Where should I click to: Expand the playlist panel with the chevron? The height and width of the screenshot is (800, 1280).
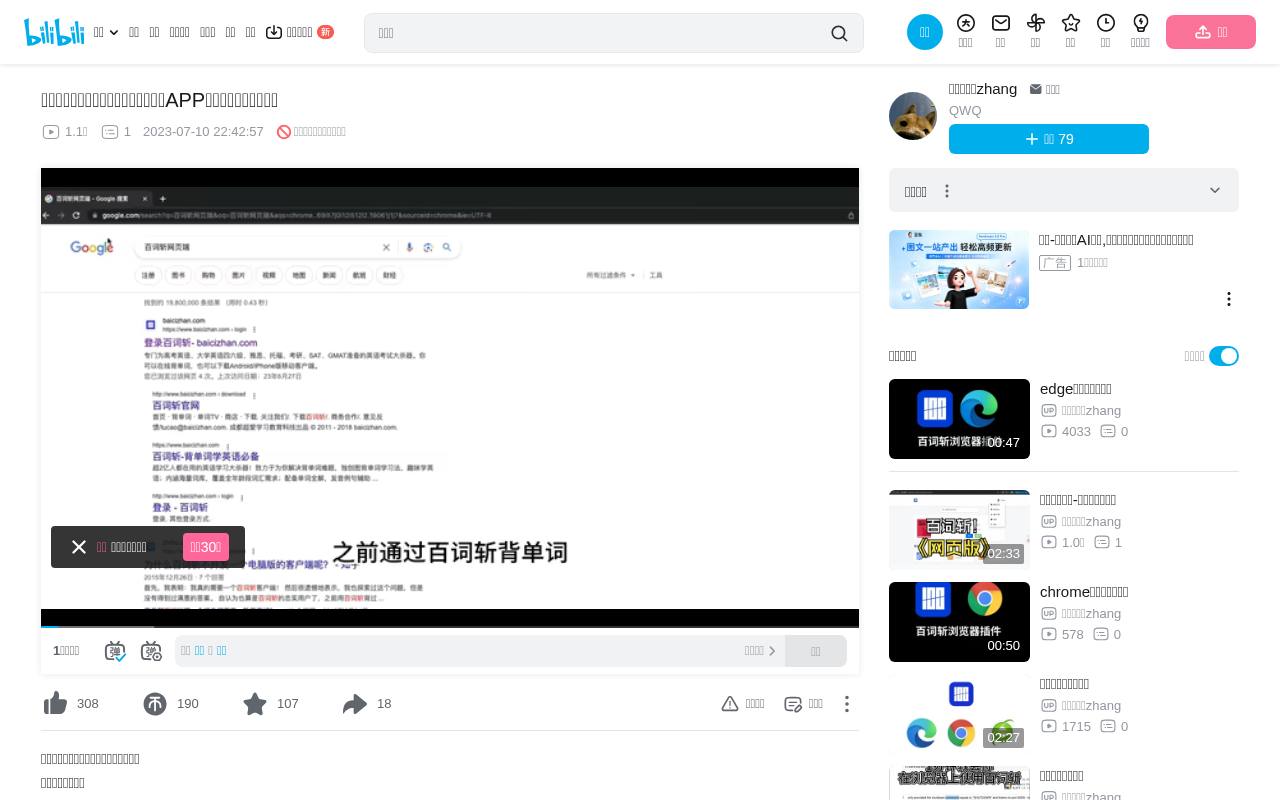tap(1215, 191)
